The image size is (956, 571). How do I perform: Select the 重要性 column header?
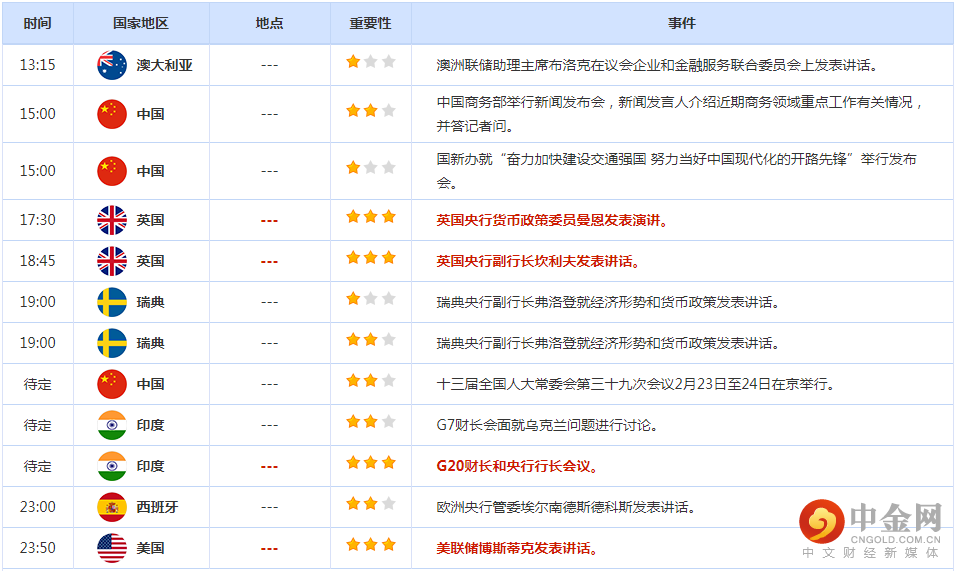[x=370, y=23]
